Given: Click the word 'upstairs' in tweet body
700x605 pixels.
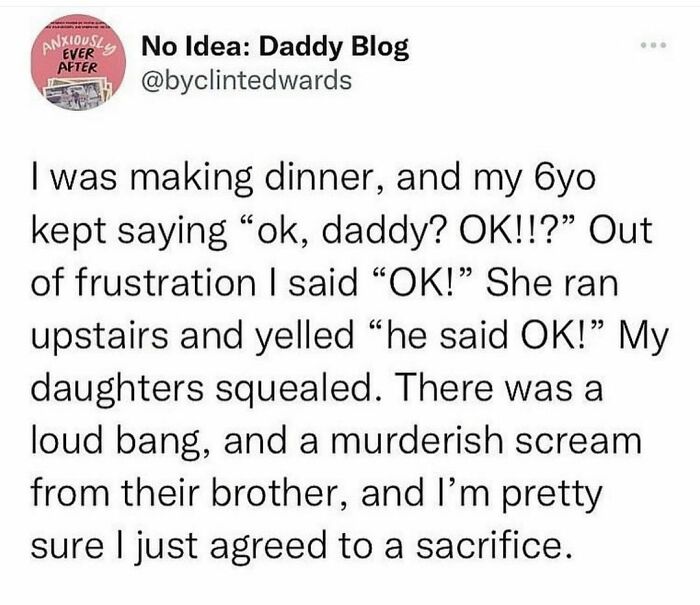Looking at the screenshot, I should pyautogui.click(x=100, y=338).
